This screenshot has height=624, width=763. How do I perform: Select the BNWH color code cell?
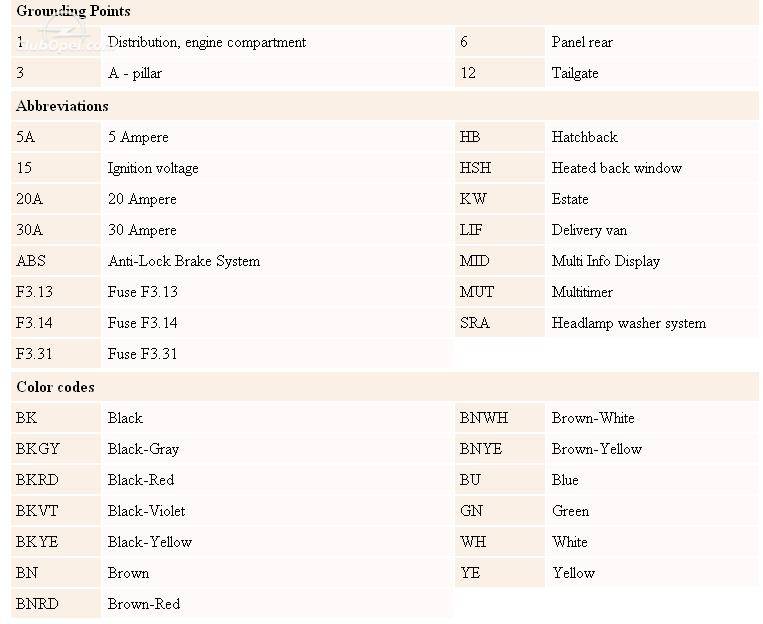click(x=500, y=418)
